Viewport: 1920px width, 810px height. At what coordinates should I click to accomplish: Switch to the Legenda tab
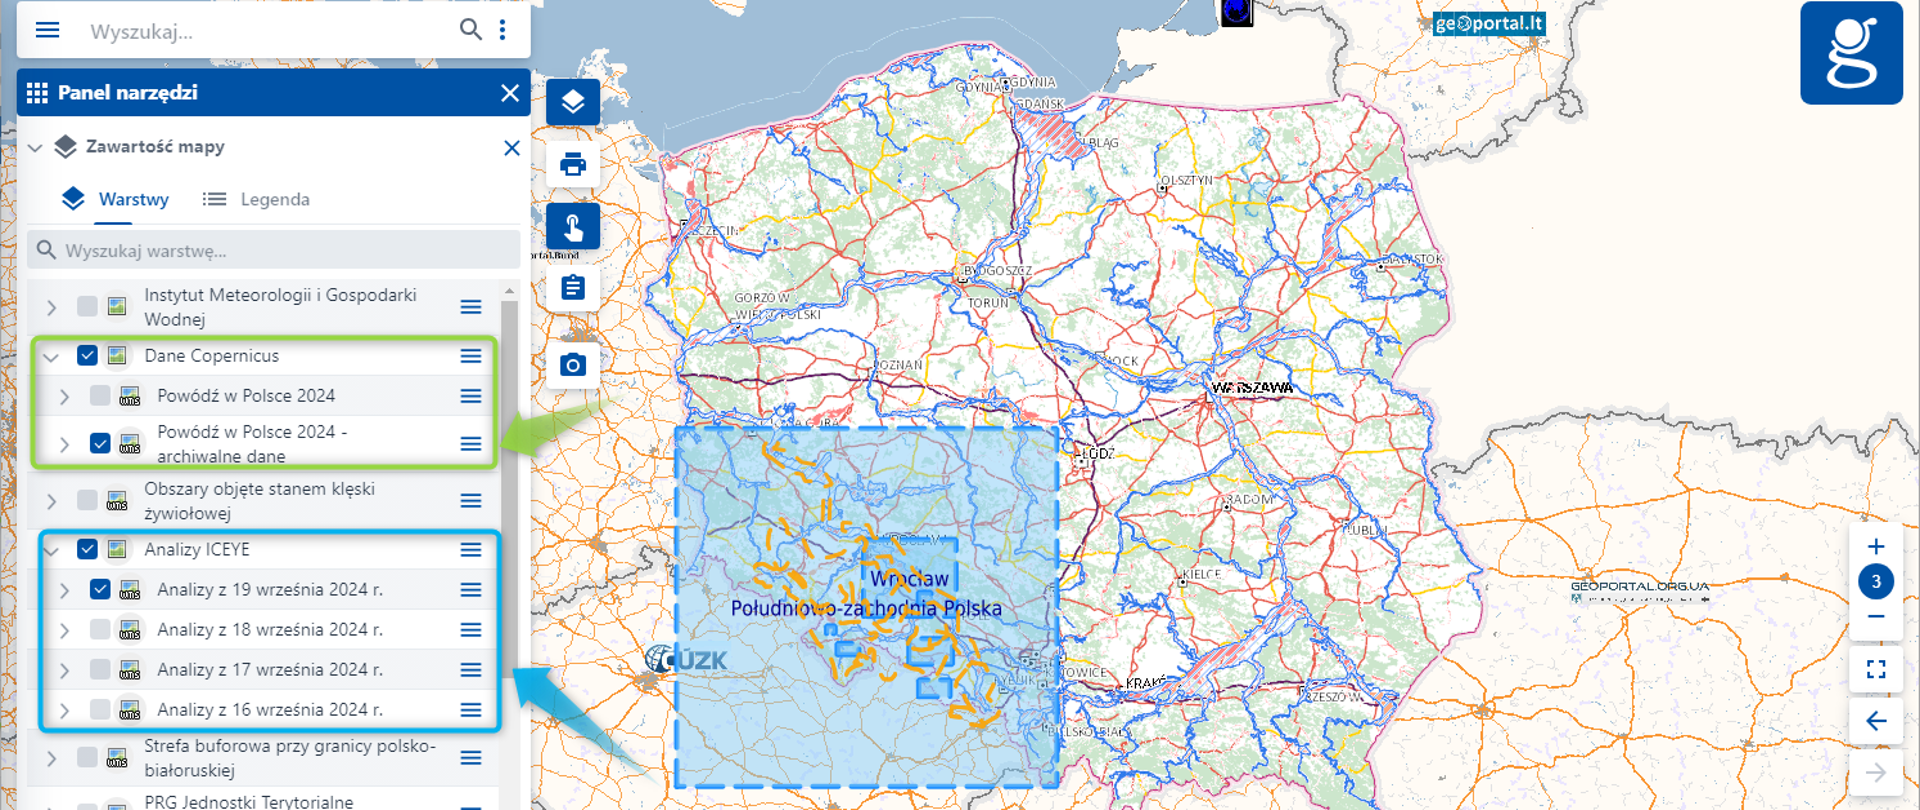(257, 200)
